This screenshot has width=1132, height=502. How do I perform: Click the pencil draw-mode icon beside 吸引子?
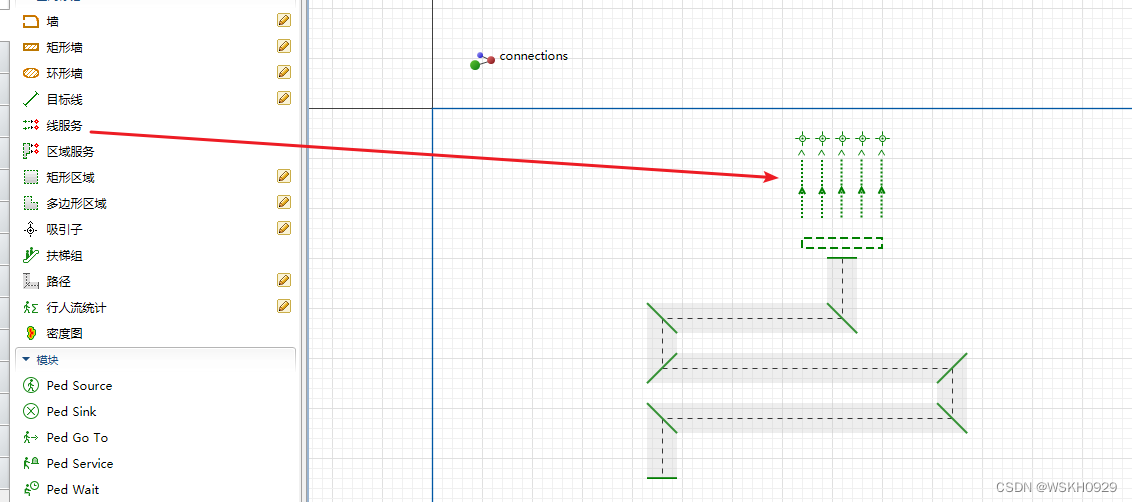(x=284, y=228)
